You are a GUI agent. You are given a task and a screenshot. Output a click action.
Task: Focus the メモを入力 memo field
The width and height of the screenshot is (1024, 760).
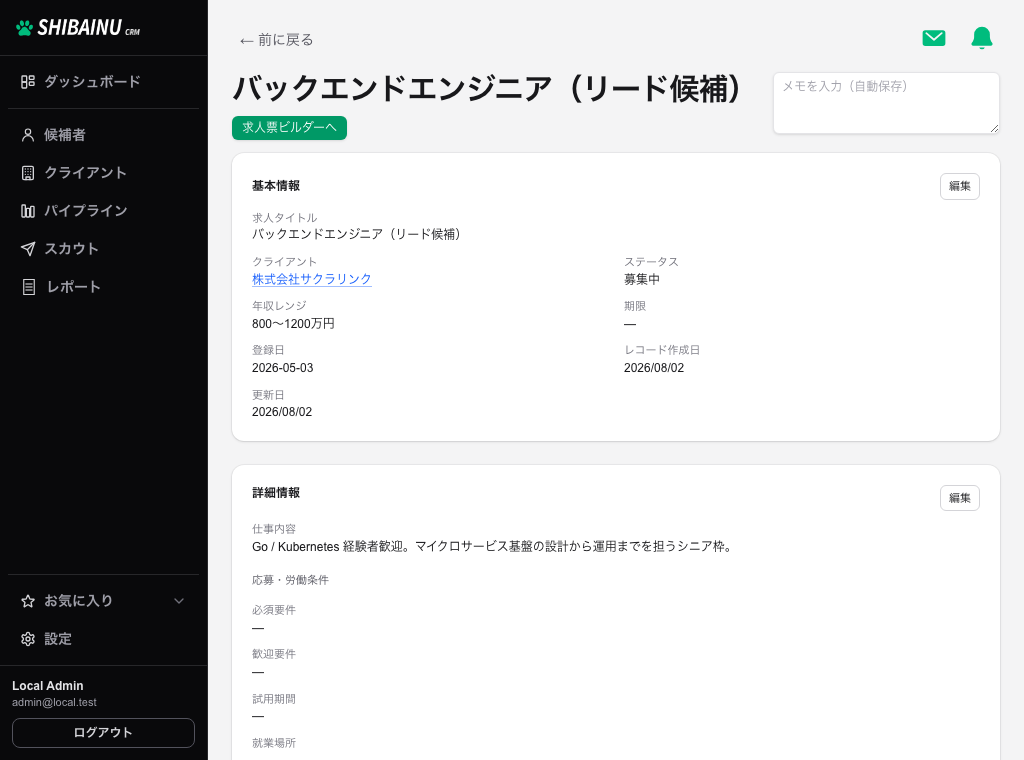pos(886,103)
